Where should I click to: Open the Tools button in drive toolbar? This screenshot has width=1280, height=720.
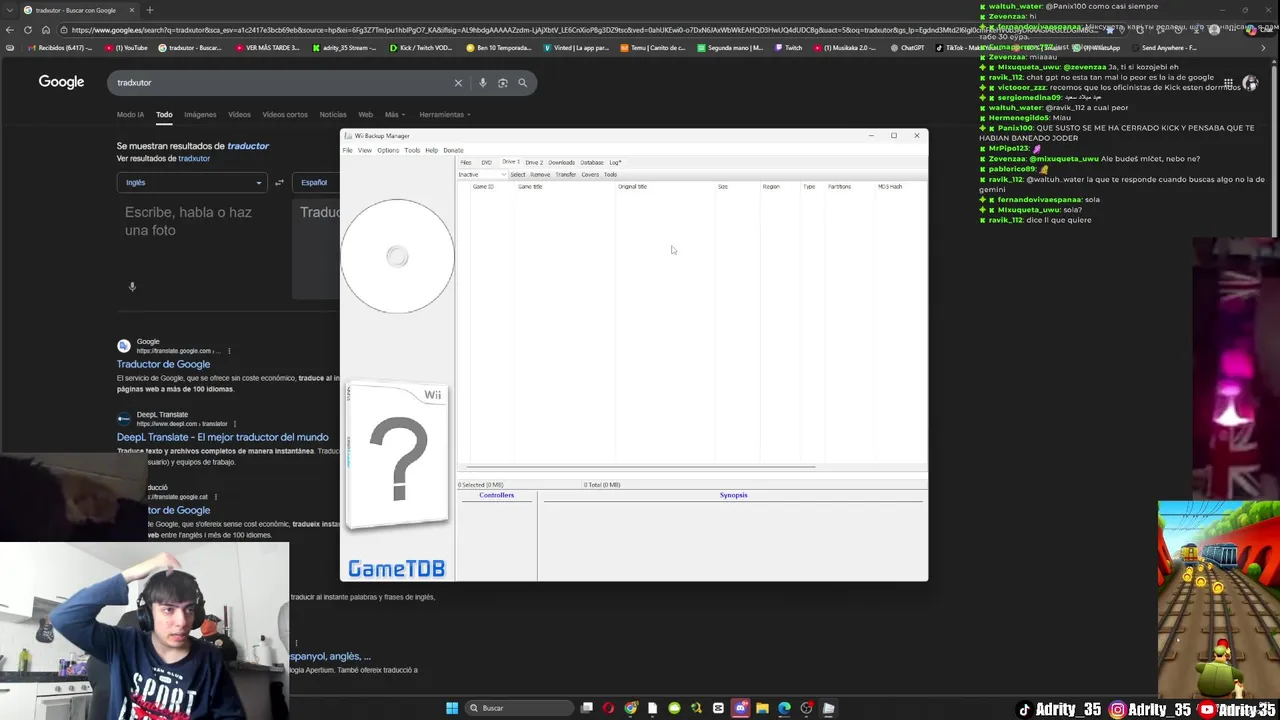click(610, 175)
